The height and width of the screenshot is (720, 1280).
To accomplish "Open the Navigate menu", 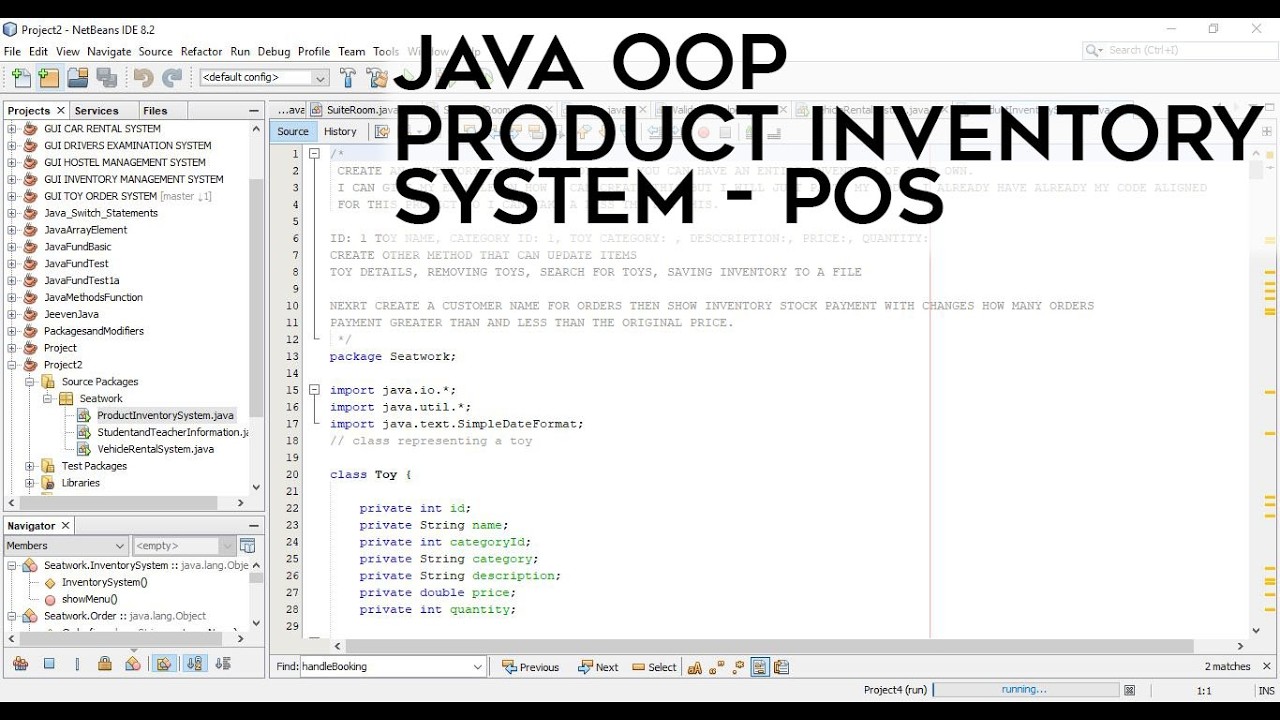I will pyautogui.click(x=109, y=51).
